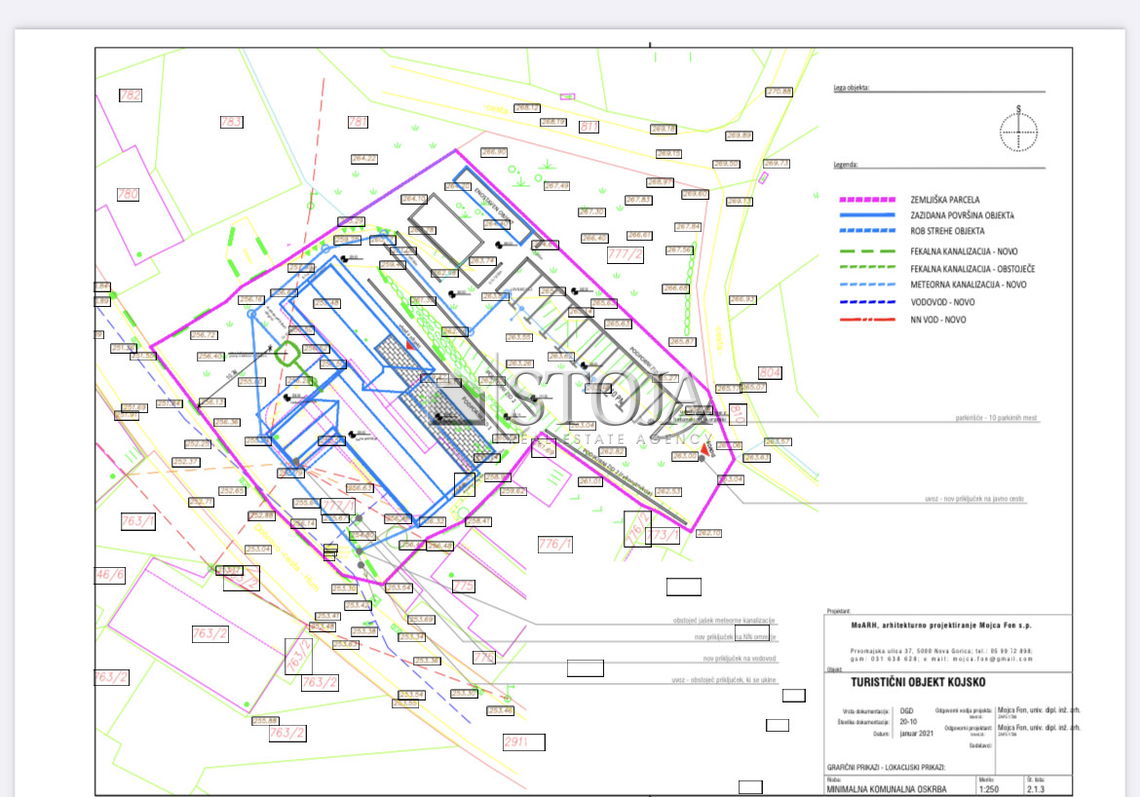Select the legend text ROB STREHE OBJEKTA

click(947, 231)
